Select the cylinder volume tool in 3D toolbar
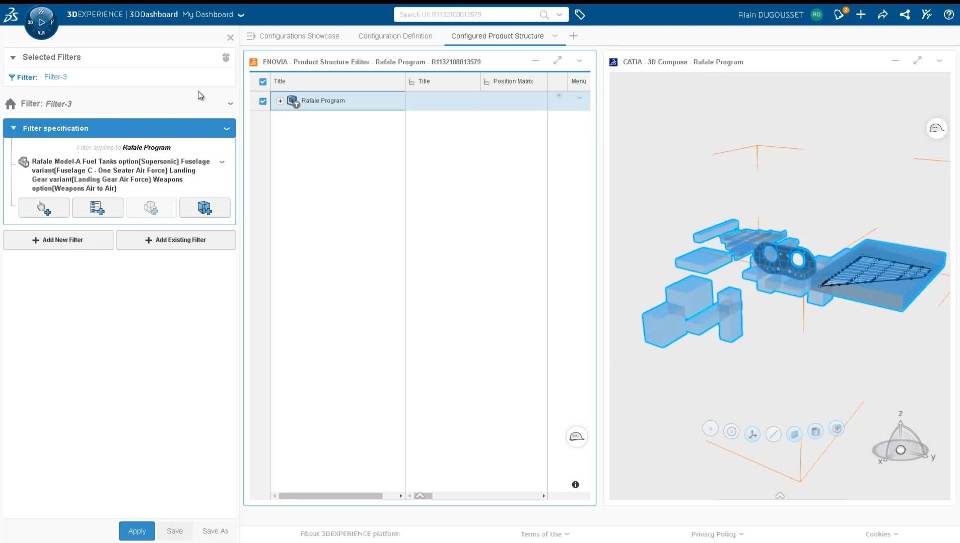Image resolution: width=960 pixels, height=543 pixels. click(x=816, y=431)
